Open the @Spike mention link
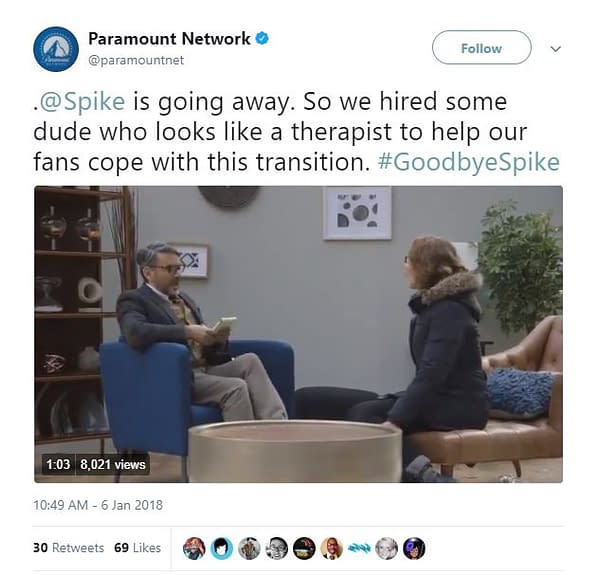The image size is (600, 575). point(82,101)
